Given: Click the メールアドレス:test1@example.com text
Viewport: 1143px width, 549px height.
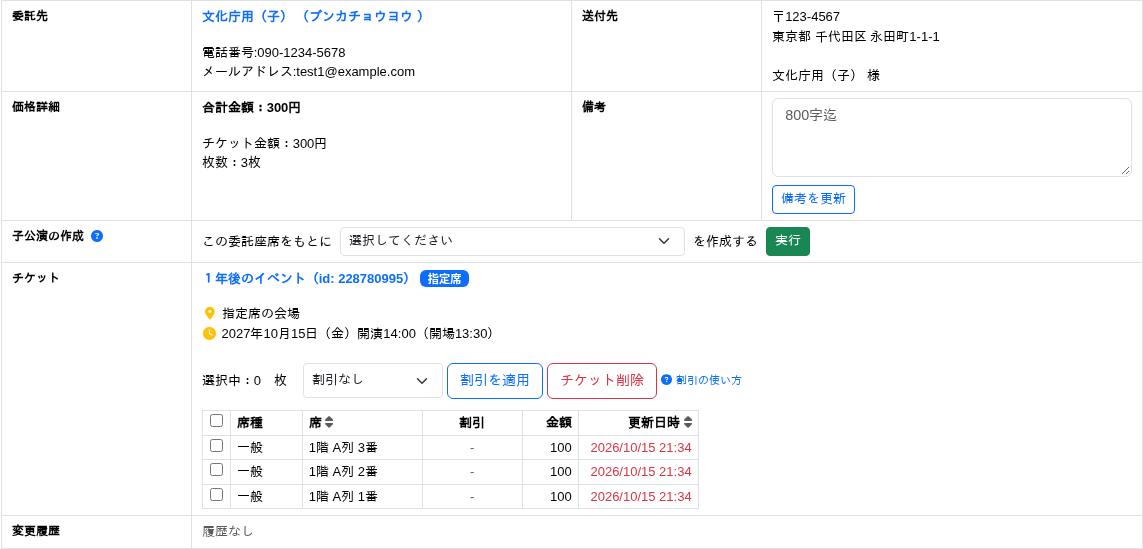Looking at the screenshot, I should [x=308, y=71].
